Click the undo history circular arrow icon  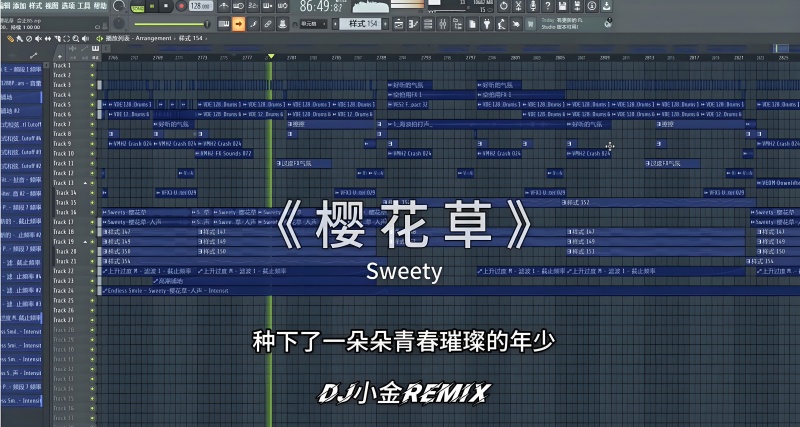click(x=504, y=6)
